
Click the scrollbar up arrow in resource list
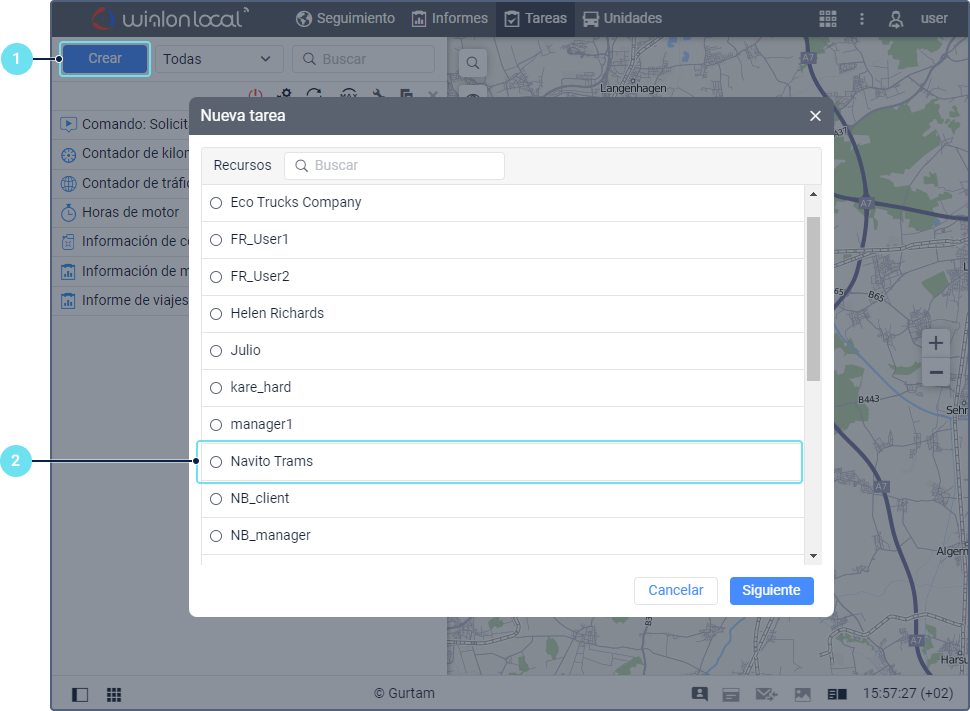pyautogui.click(x=813, y=194)
